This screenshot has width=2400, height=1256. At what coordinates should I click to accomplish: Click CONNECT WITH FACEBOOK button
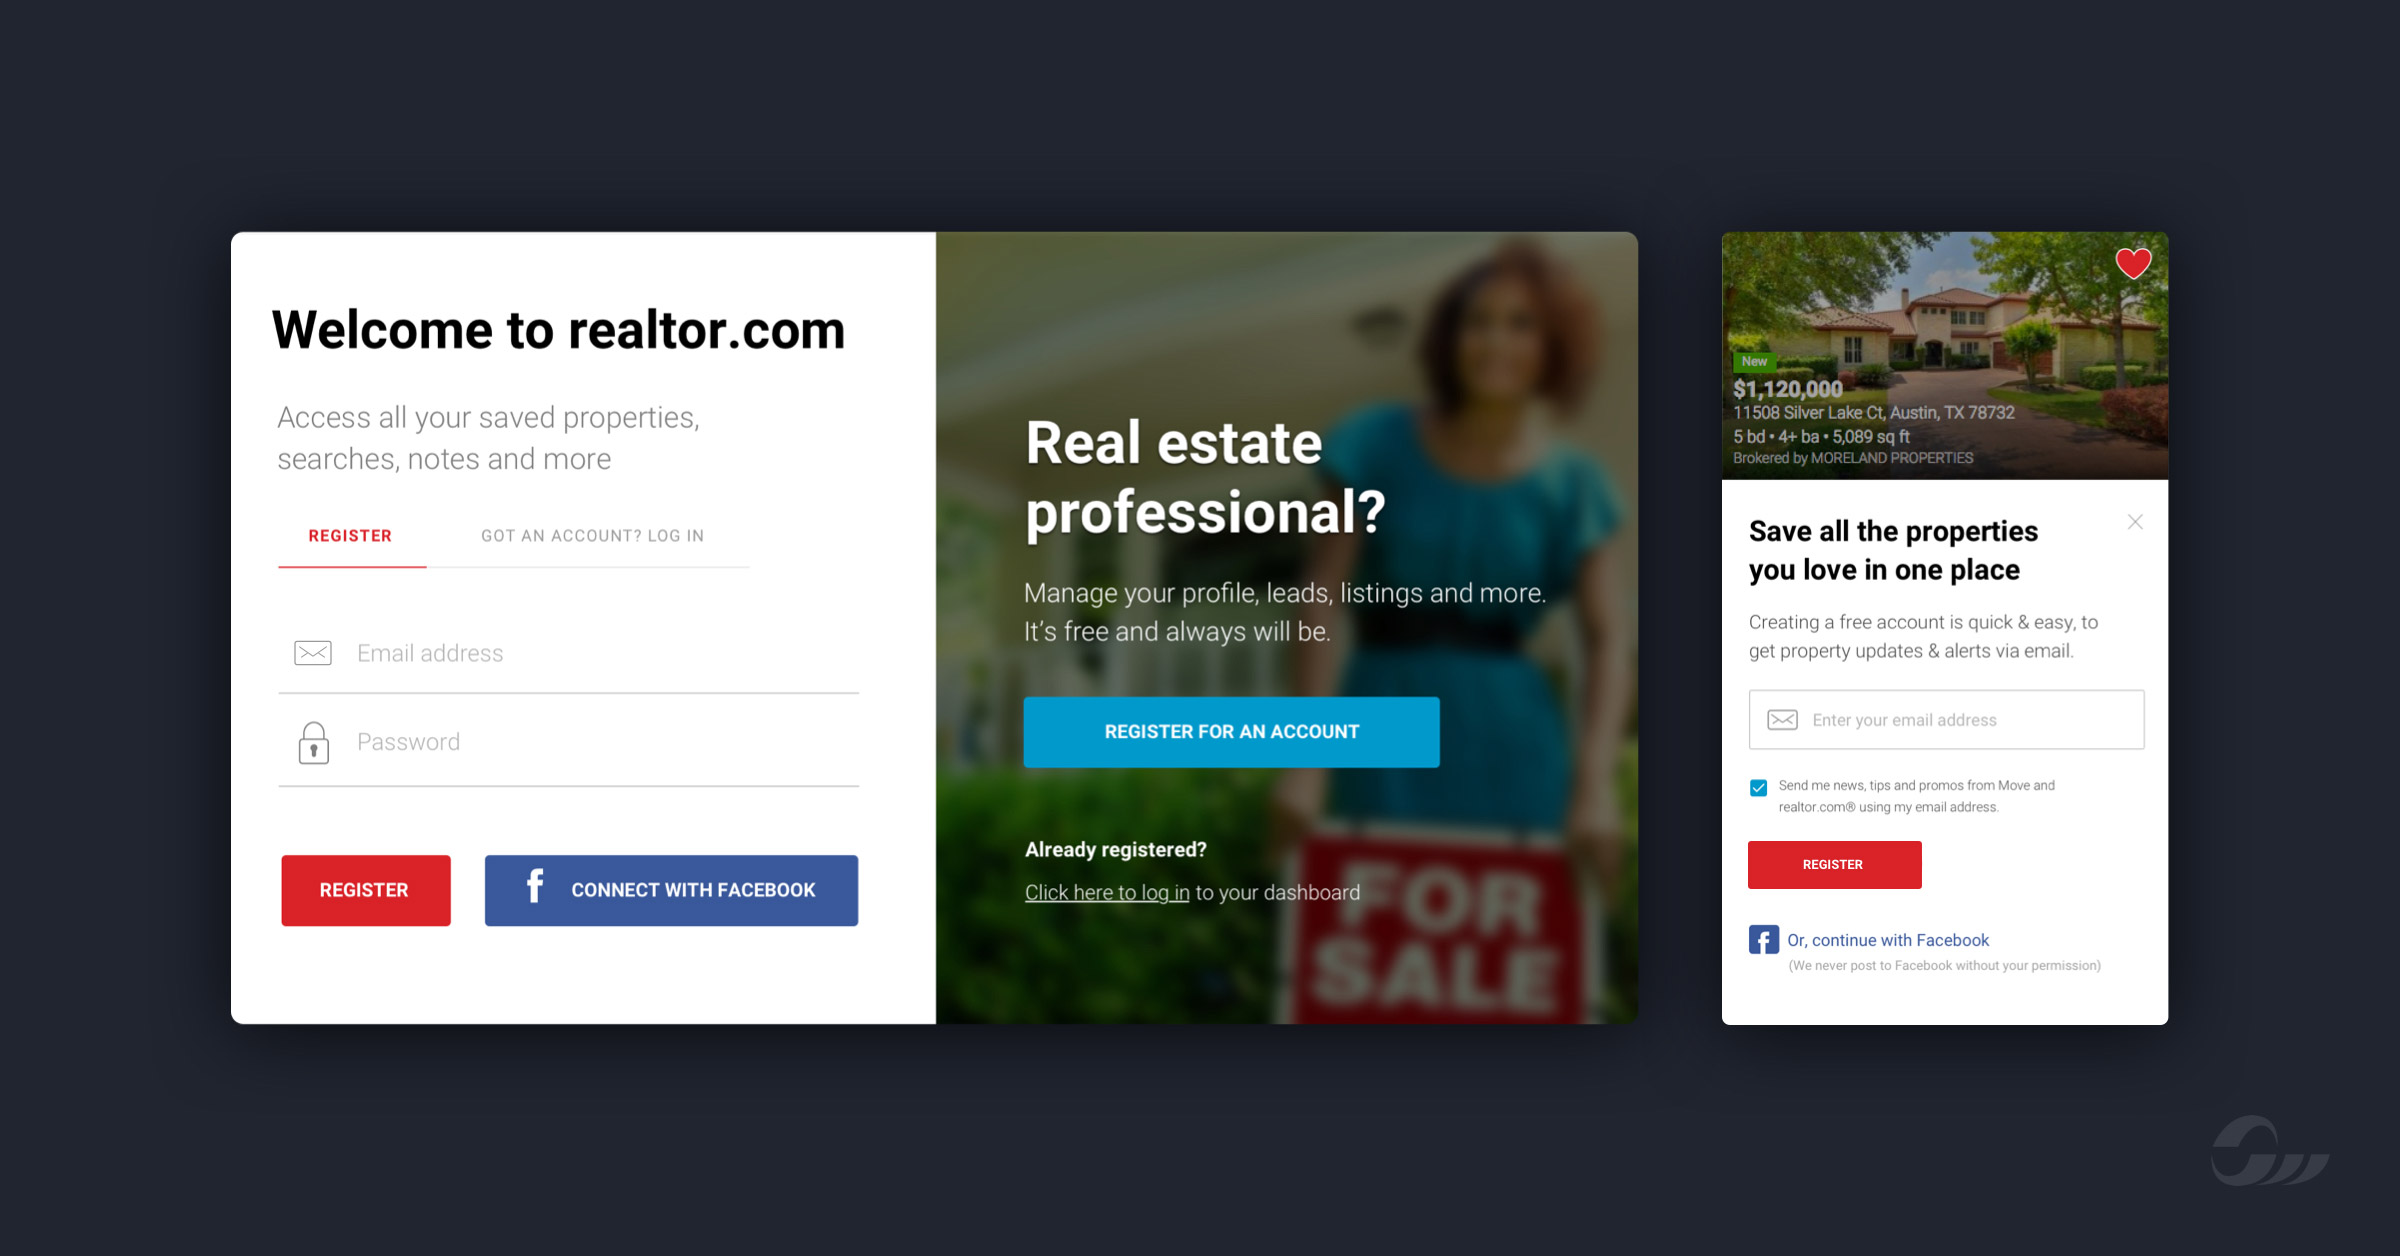[x=670, y=888]
